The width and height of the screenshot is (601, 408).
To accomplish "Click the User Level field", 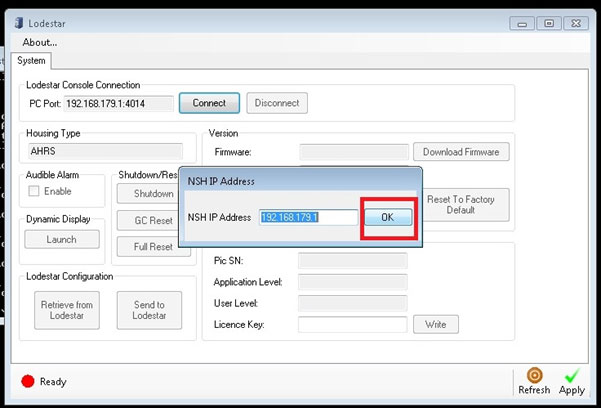I will pyautogui.click(x=353, y=303).
